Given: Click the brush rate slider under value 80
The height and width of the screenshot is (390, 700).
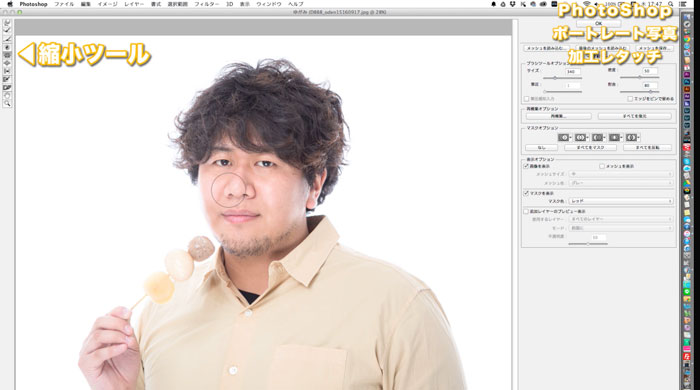Looking at the screenshot, I should 639,91.
